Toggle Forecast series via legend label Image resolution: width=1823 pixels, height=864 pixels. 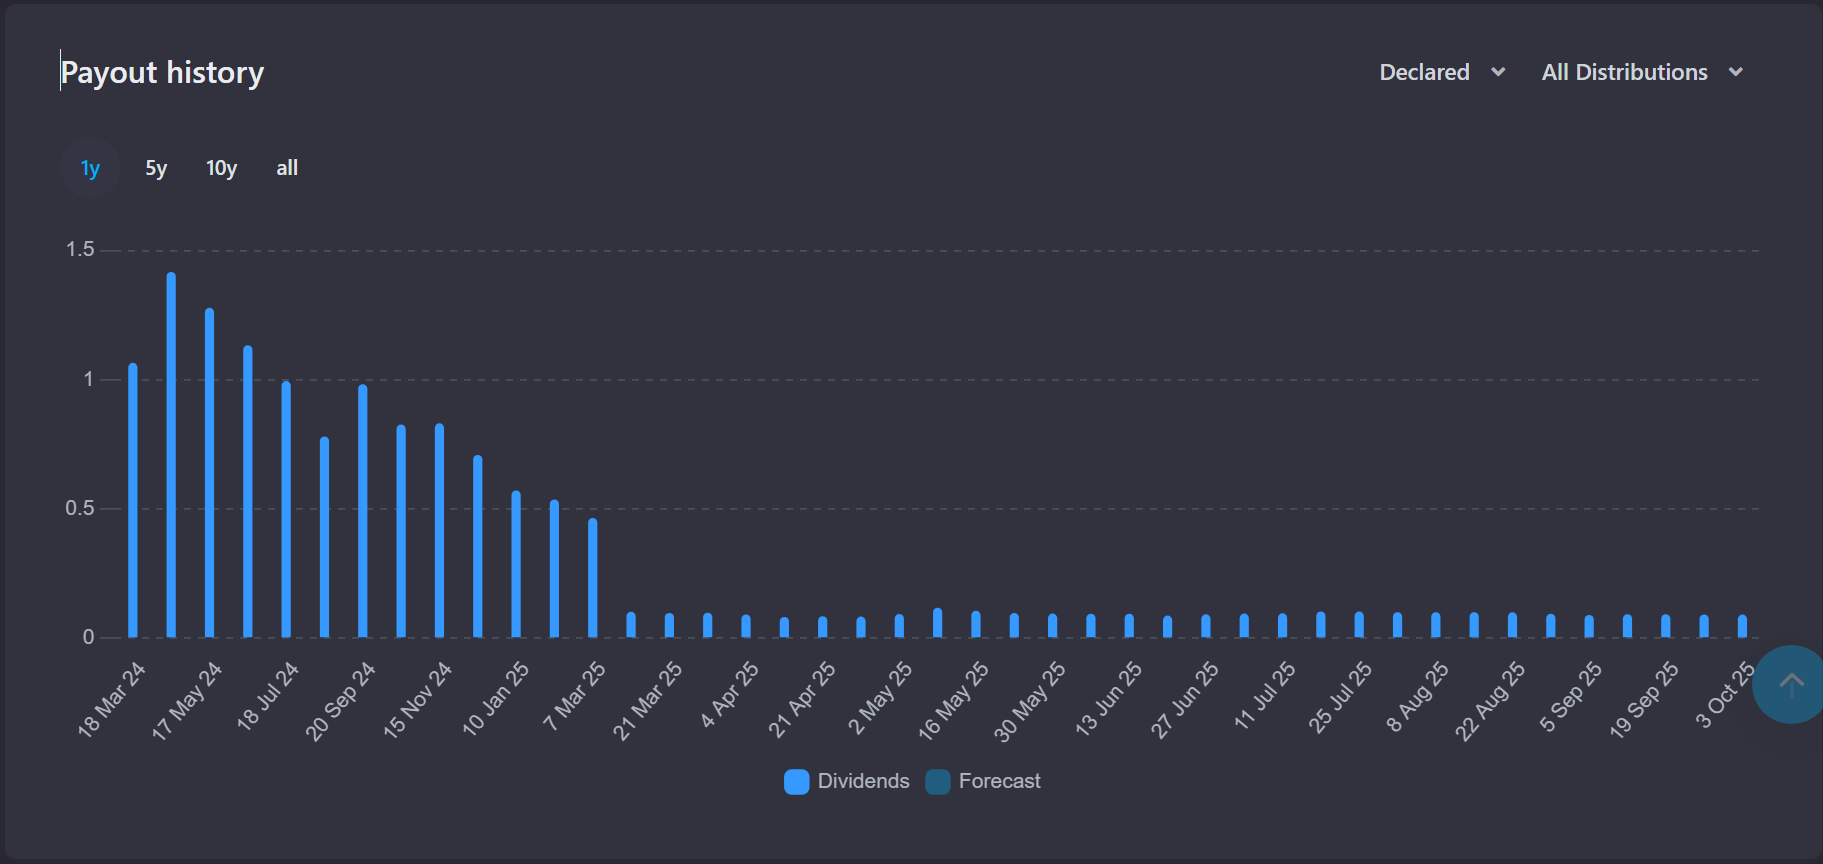click(x=999, y=781)
